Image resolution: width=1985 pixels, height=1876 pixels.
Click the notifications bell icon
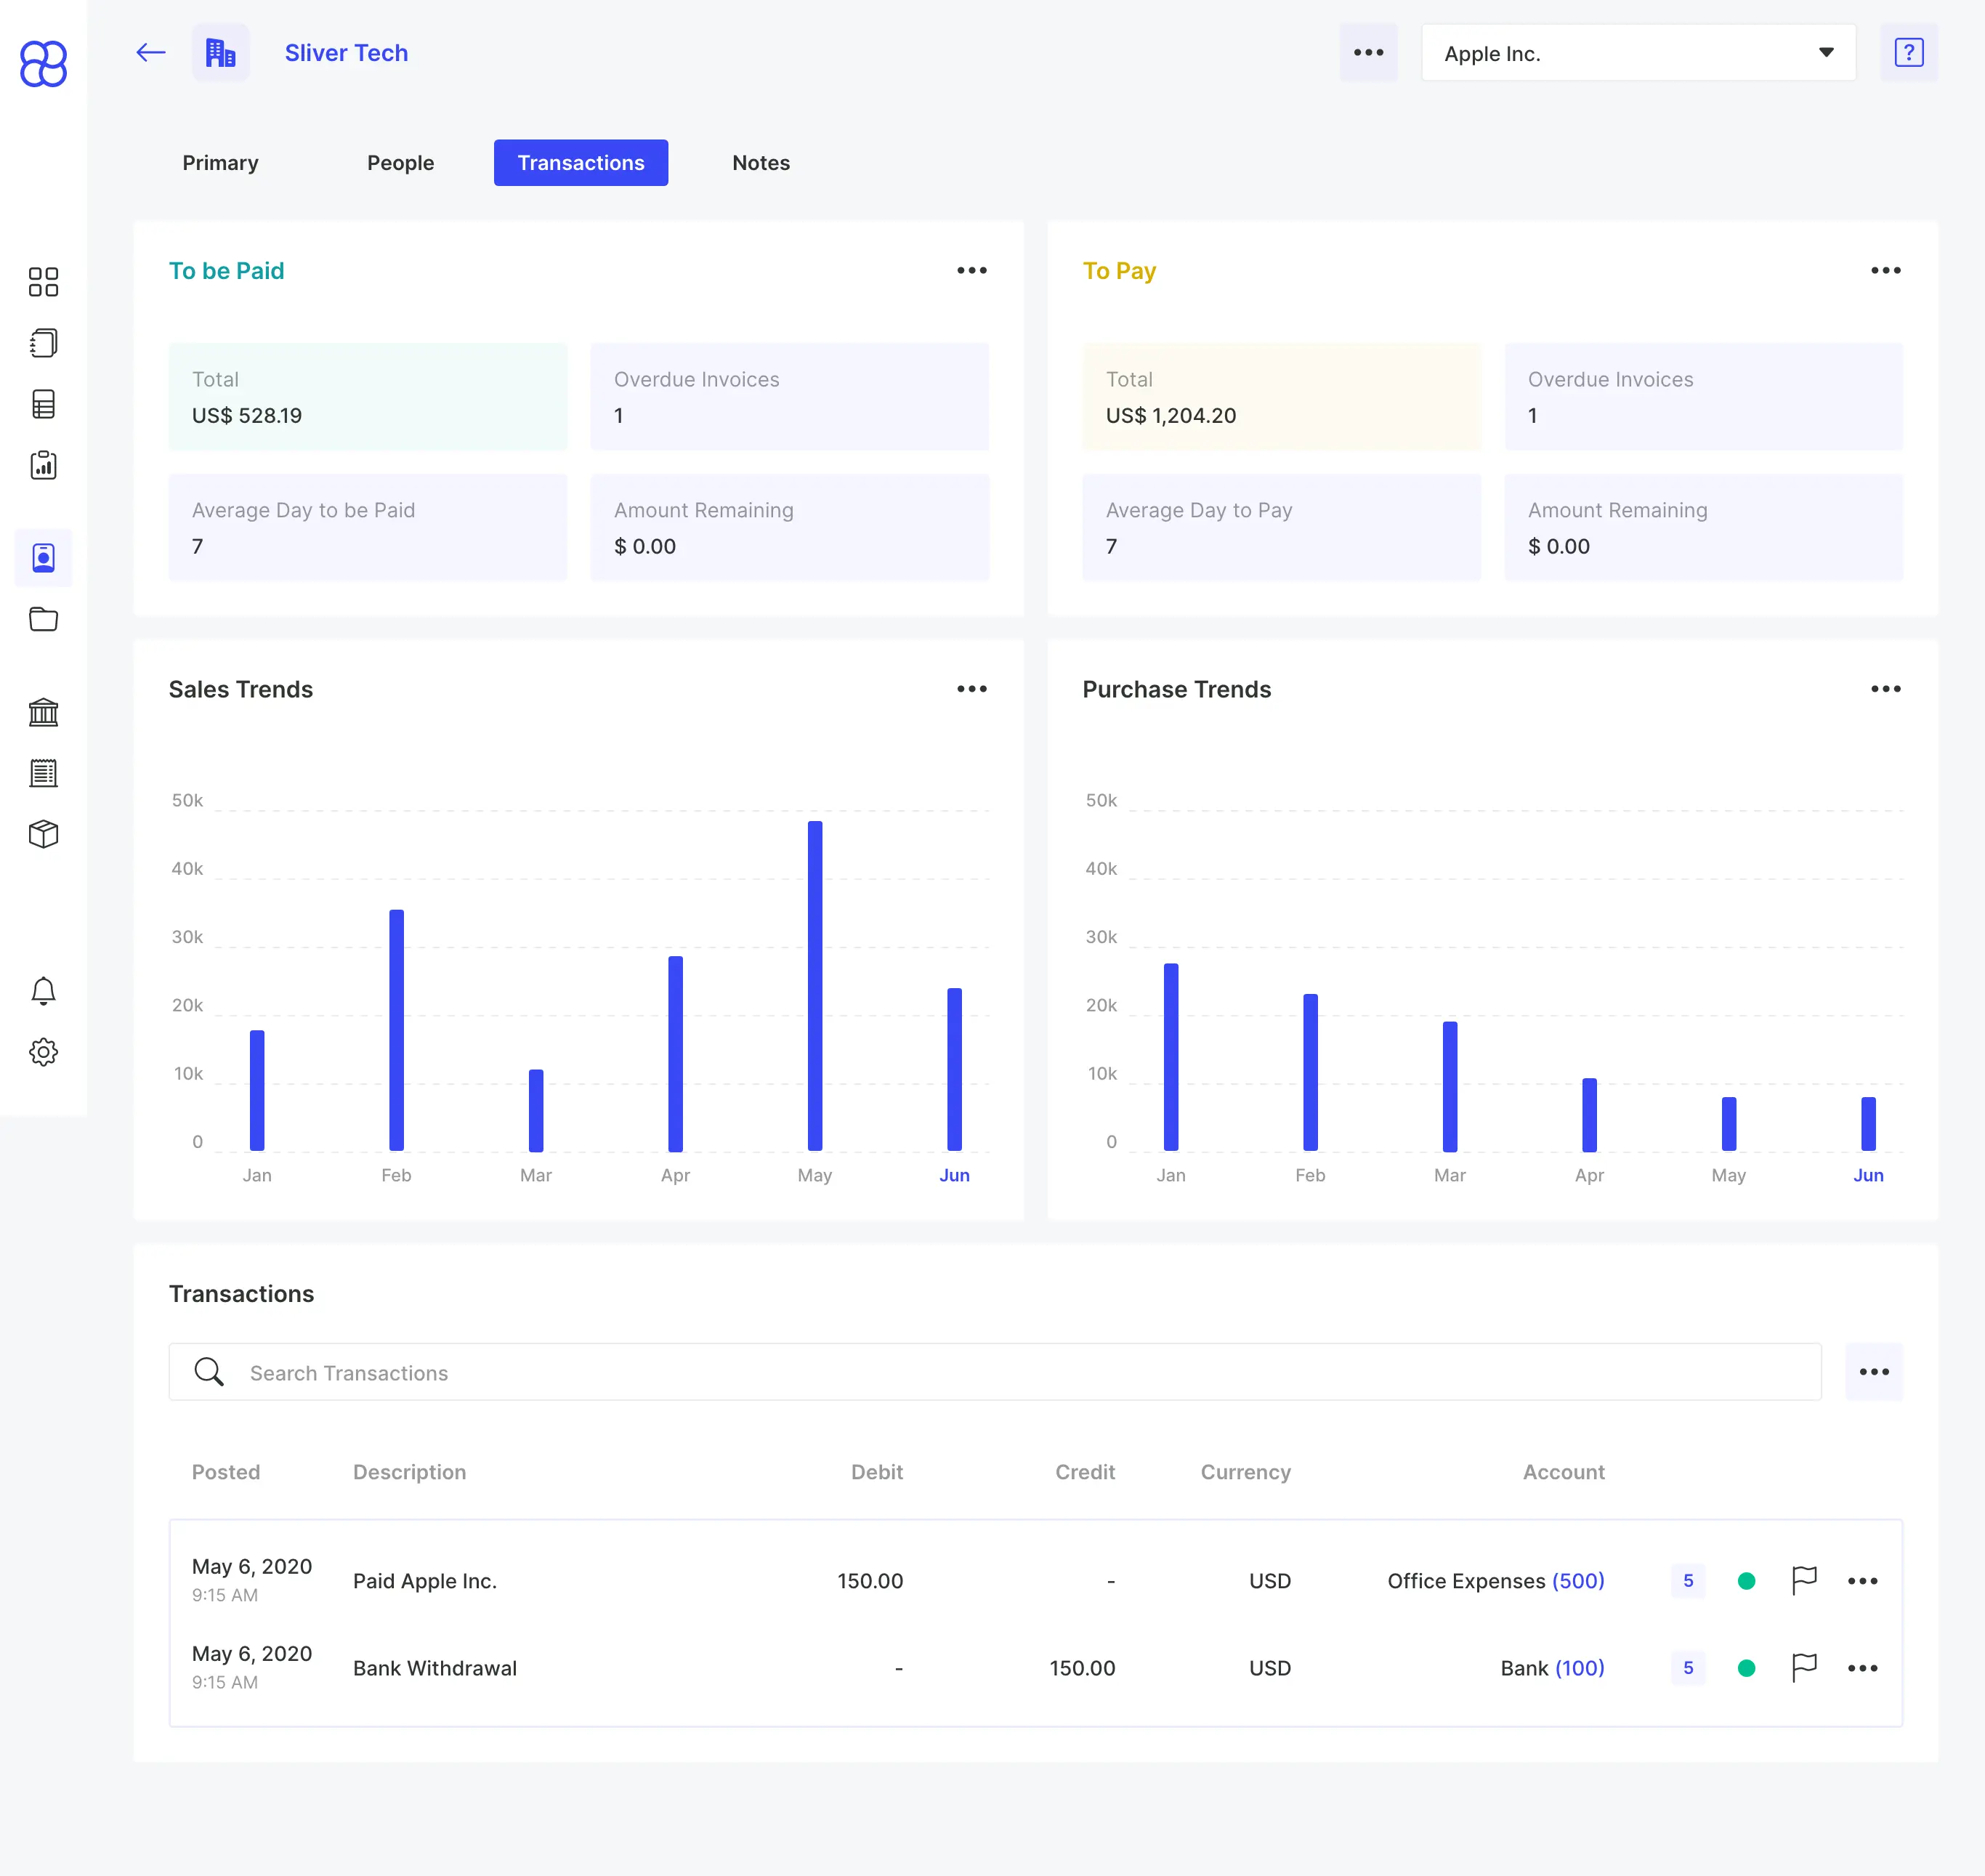pos(43,990)
